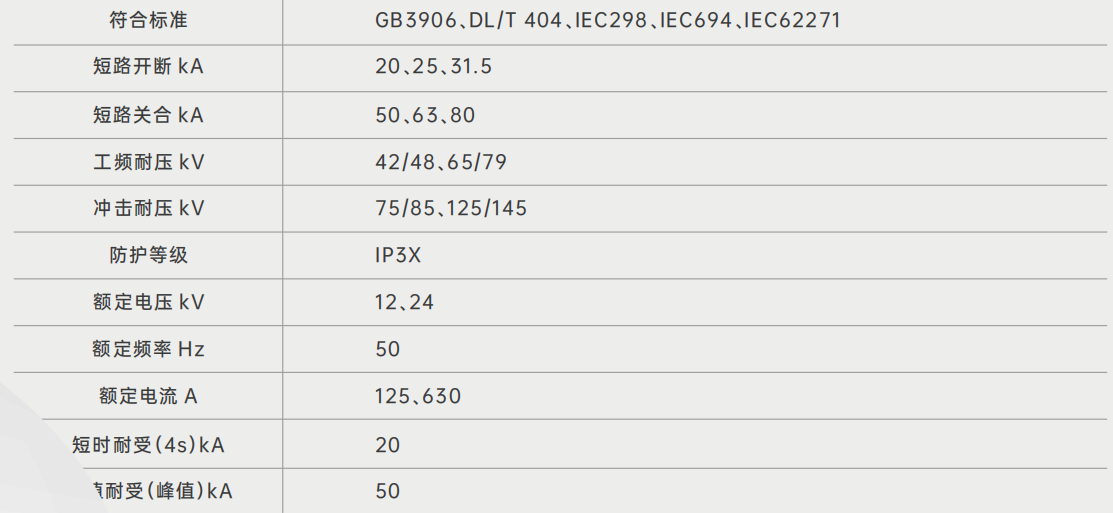Viewport: 1113px width, 513px height.
Task: Click the value 20、25、31.5
Action: click(433, 67)
